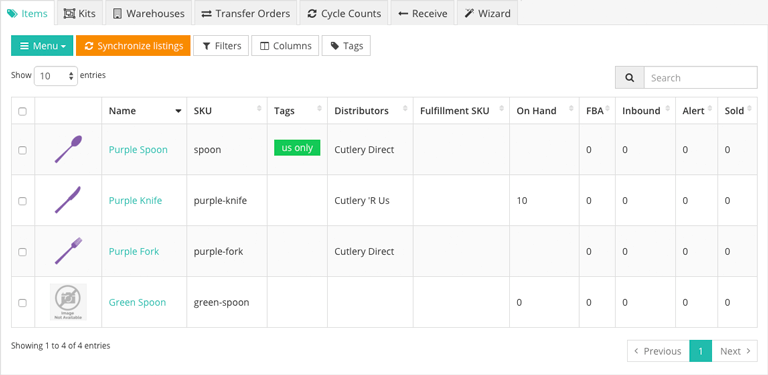Viewport: 768px width, 375px height.
Task: Open the Filters funnel button
Action: pyautogui.click(x=221, y=46)
